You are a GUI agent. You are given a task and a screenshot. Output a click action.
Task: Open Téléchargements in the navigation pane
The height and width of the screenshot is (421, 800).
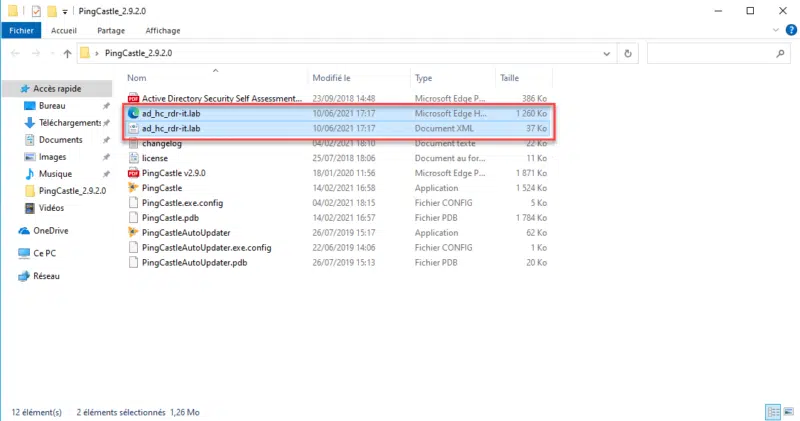click(x=69, y=123)
